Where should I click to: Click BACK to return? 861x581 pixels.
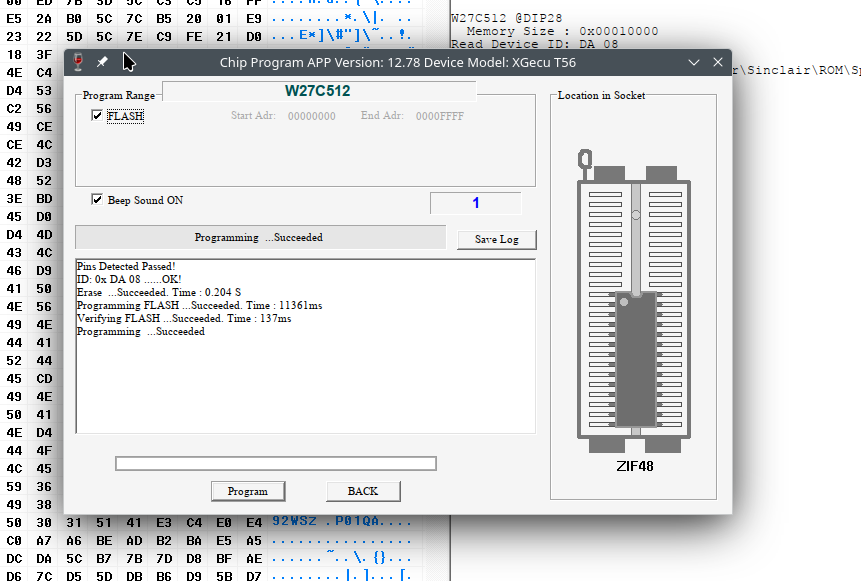(x=362, y=491)
